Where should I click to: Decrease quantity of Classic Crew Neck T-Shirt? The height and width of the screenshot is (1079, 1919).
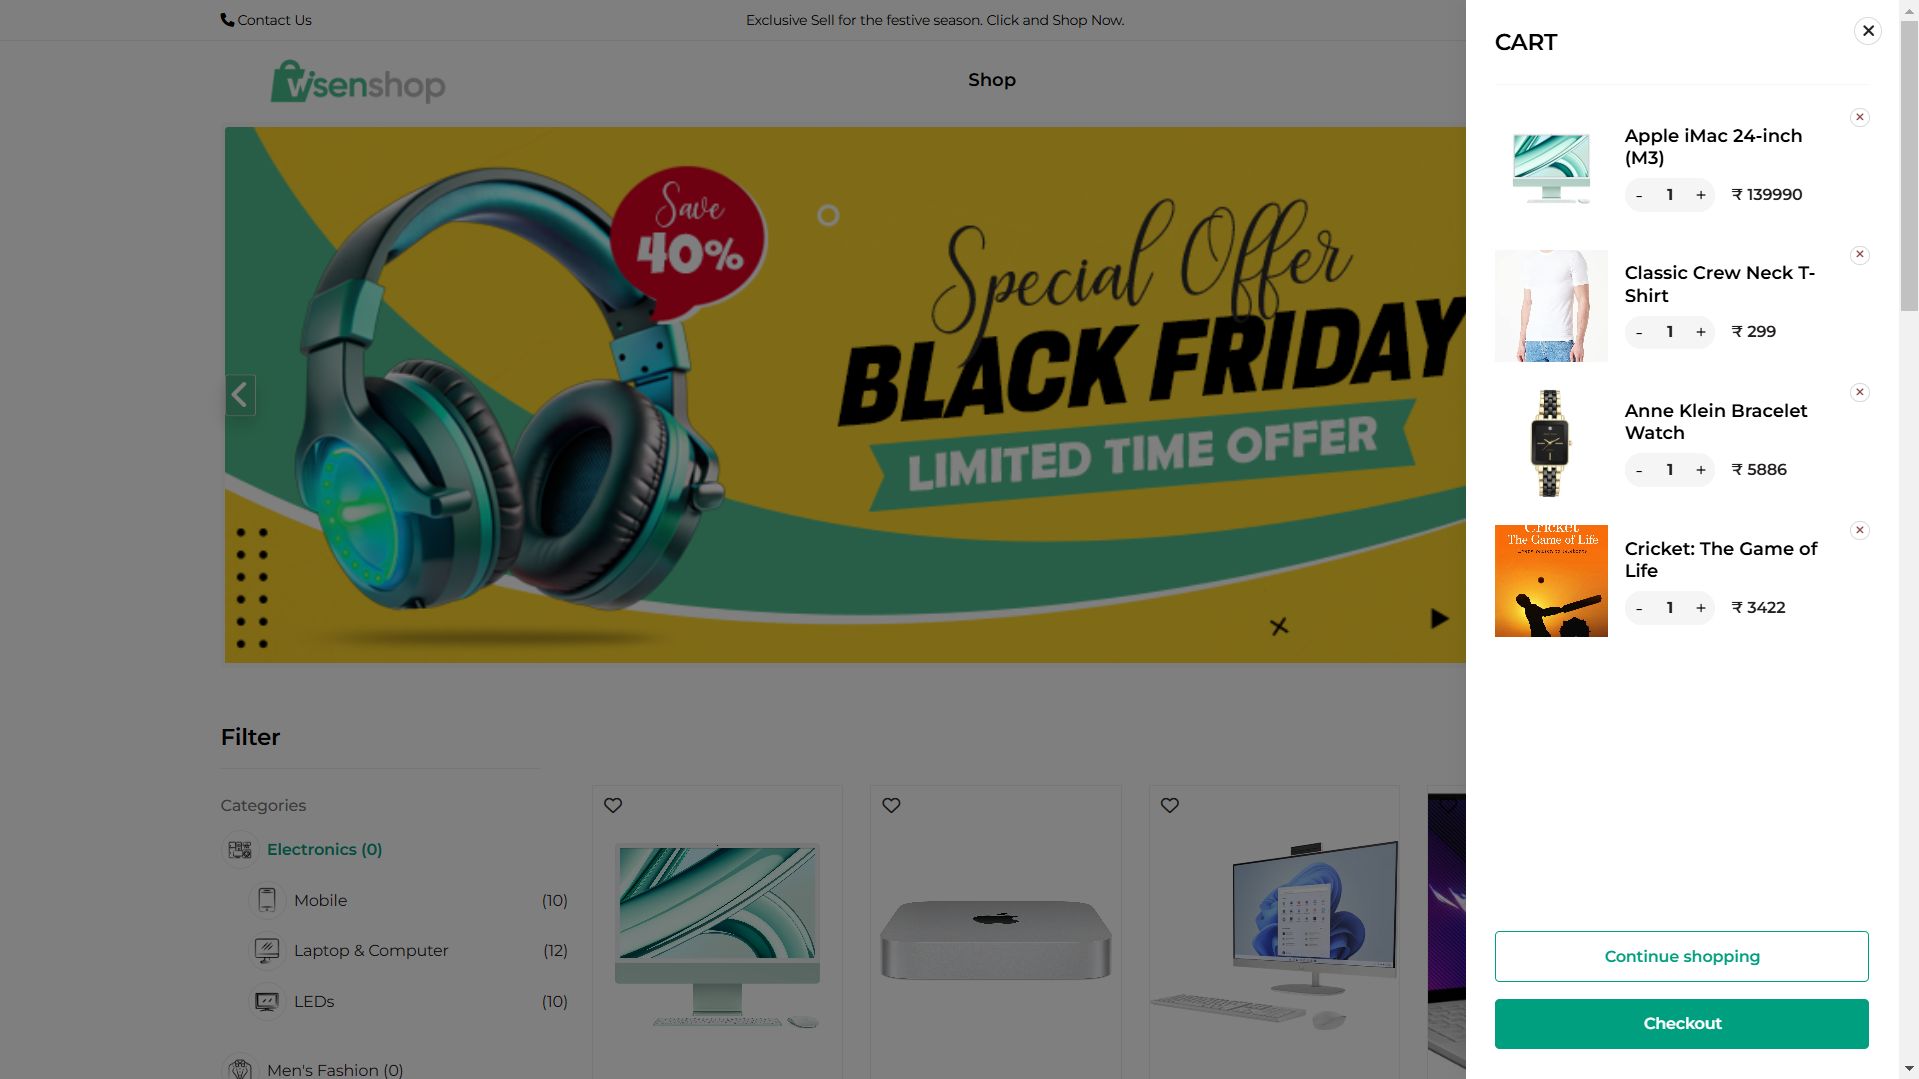pyautogui.click(x=1638, y=332)
